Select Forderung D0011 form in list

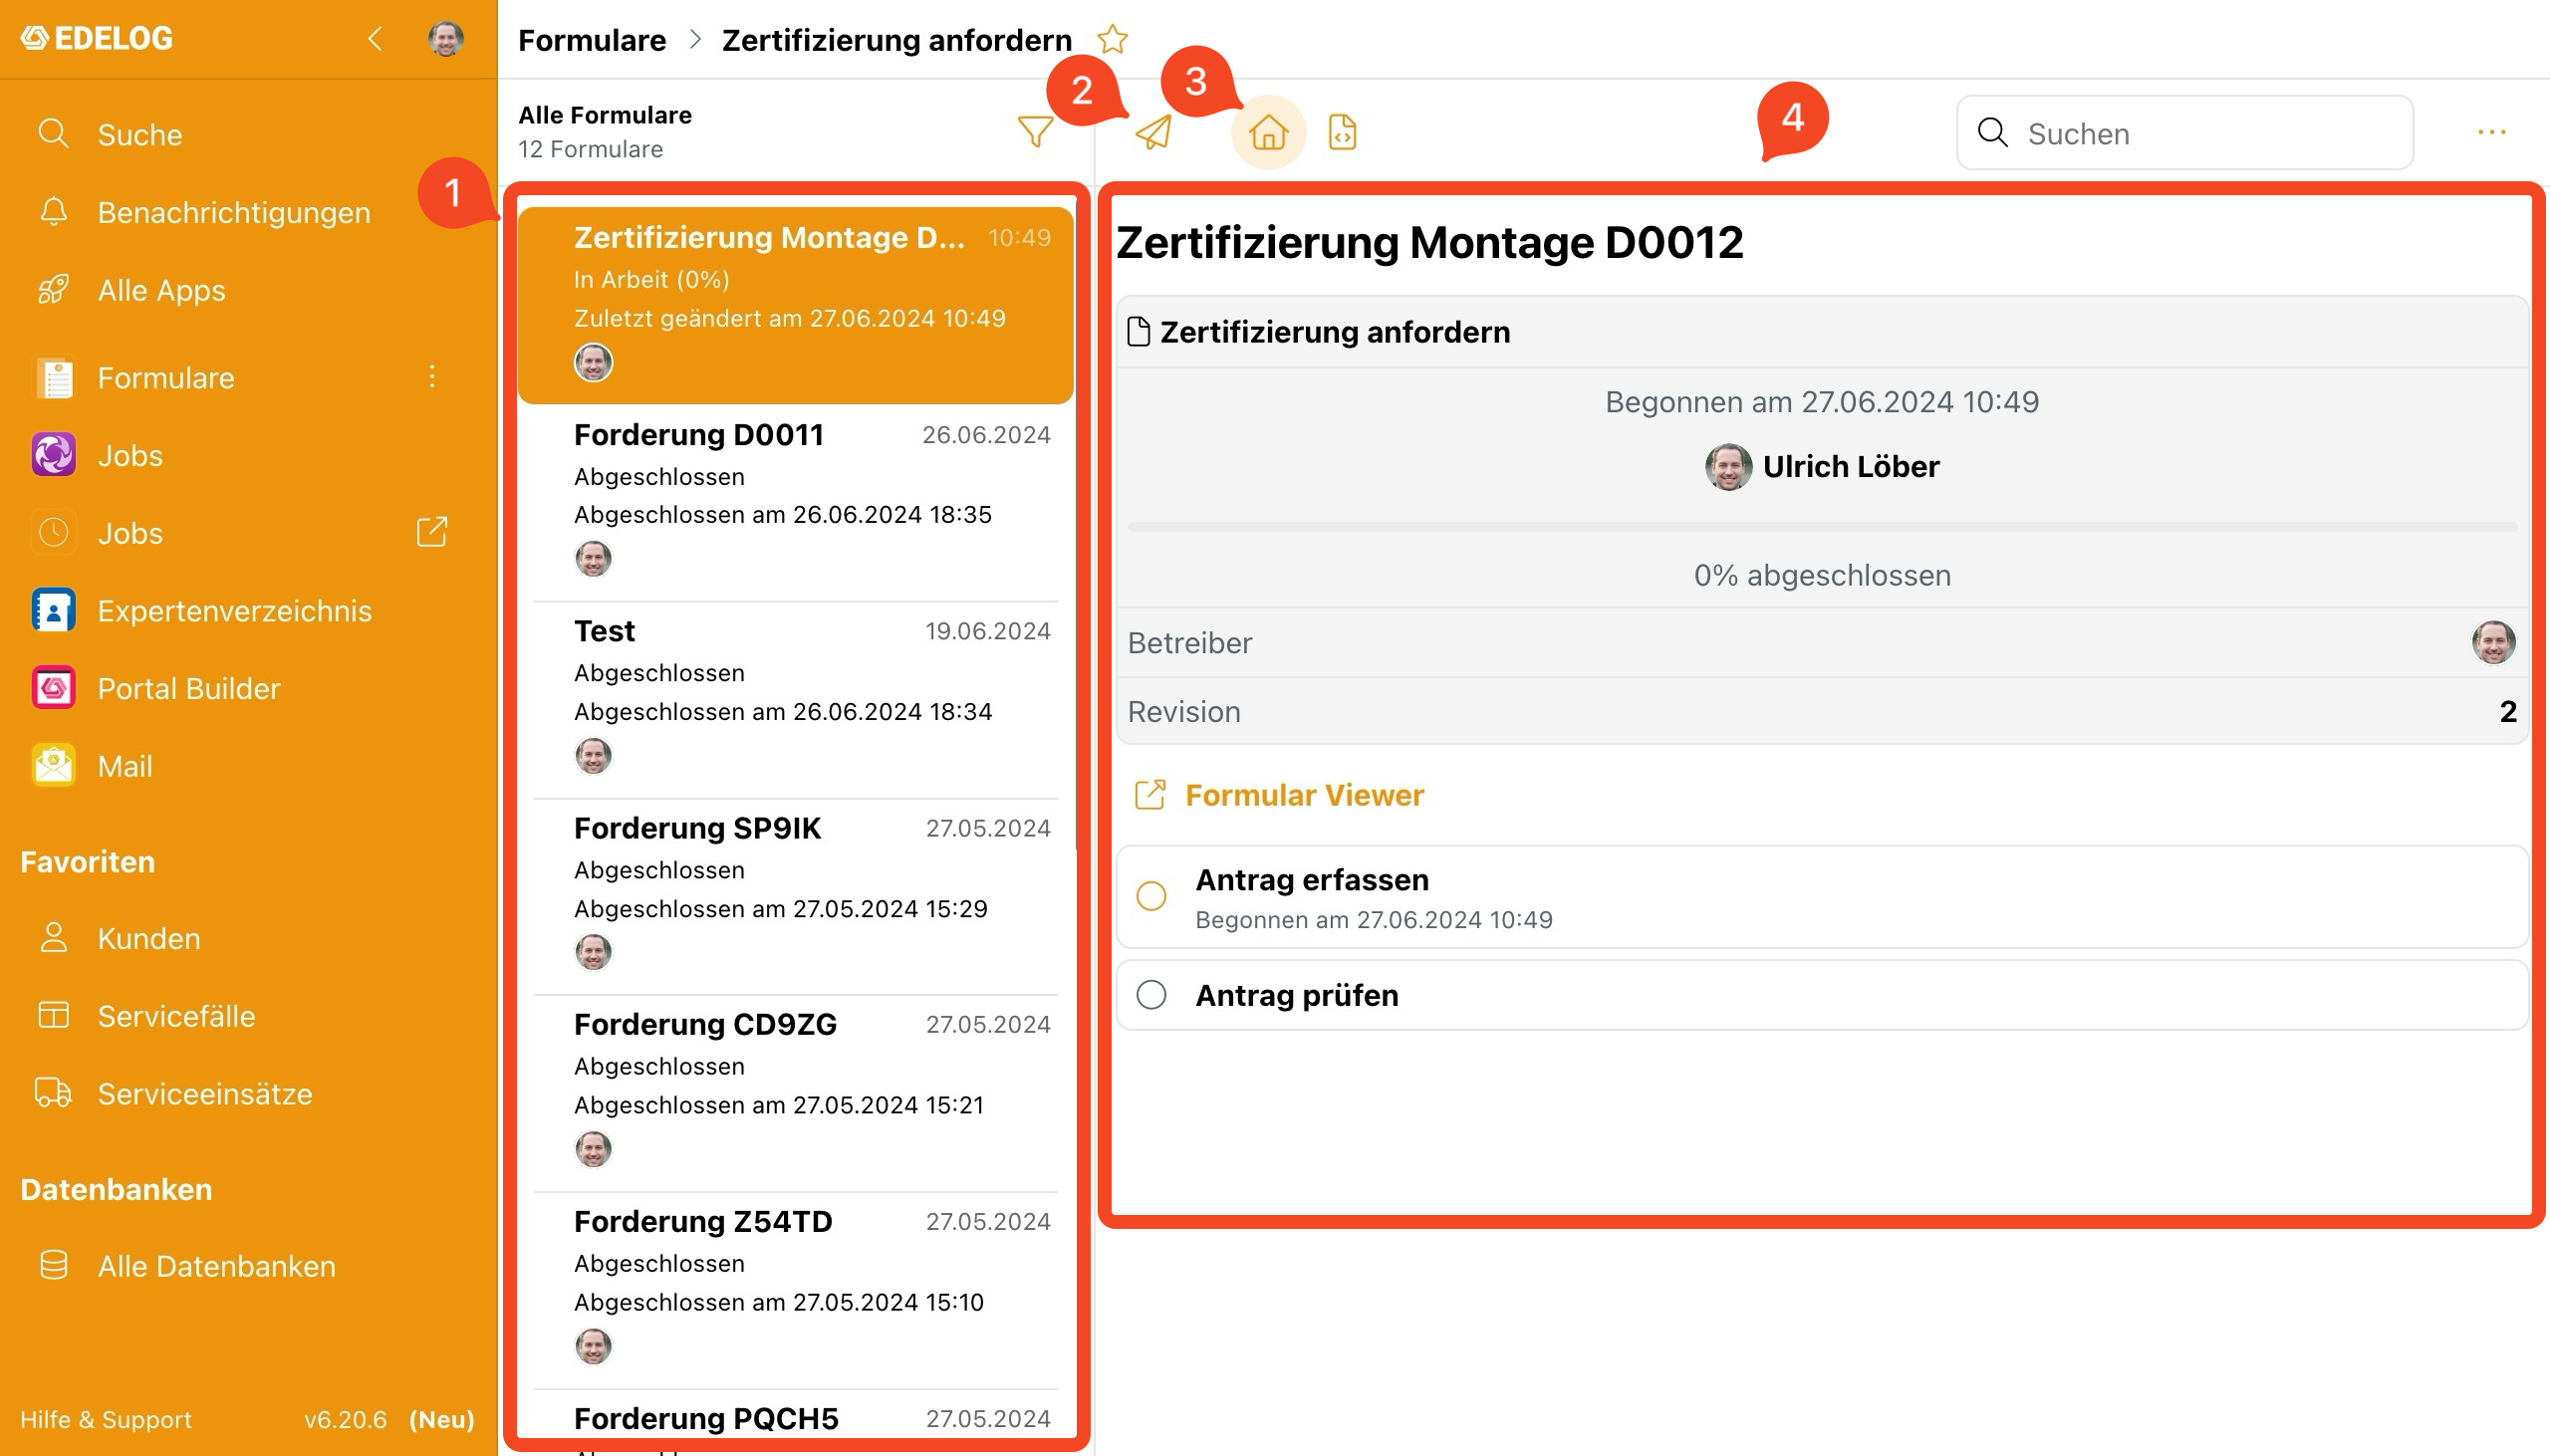point(796,501)
